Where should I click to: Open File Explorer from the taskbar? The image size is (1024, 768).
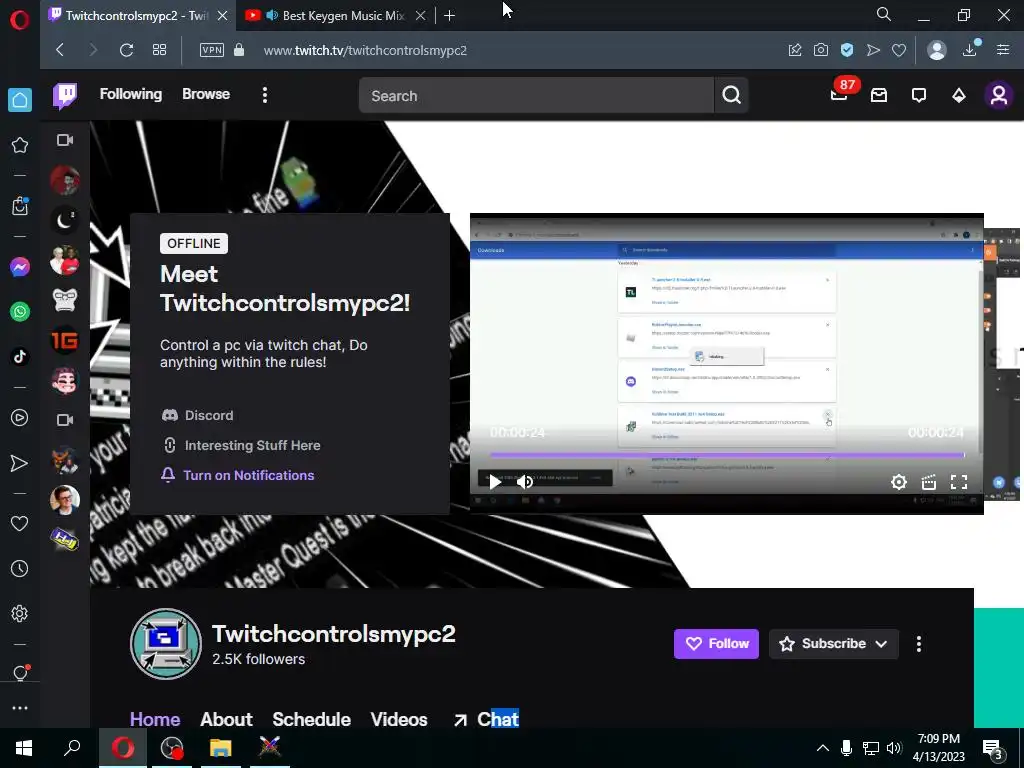(221, 748)
